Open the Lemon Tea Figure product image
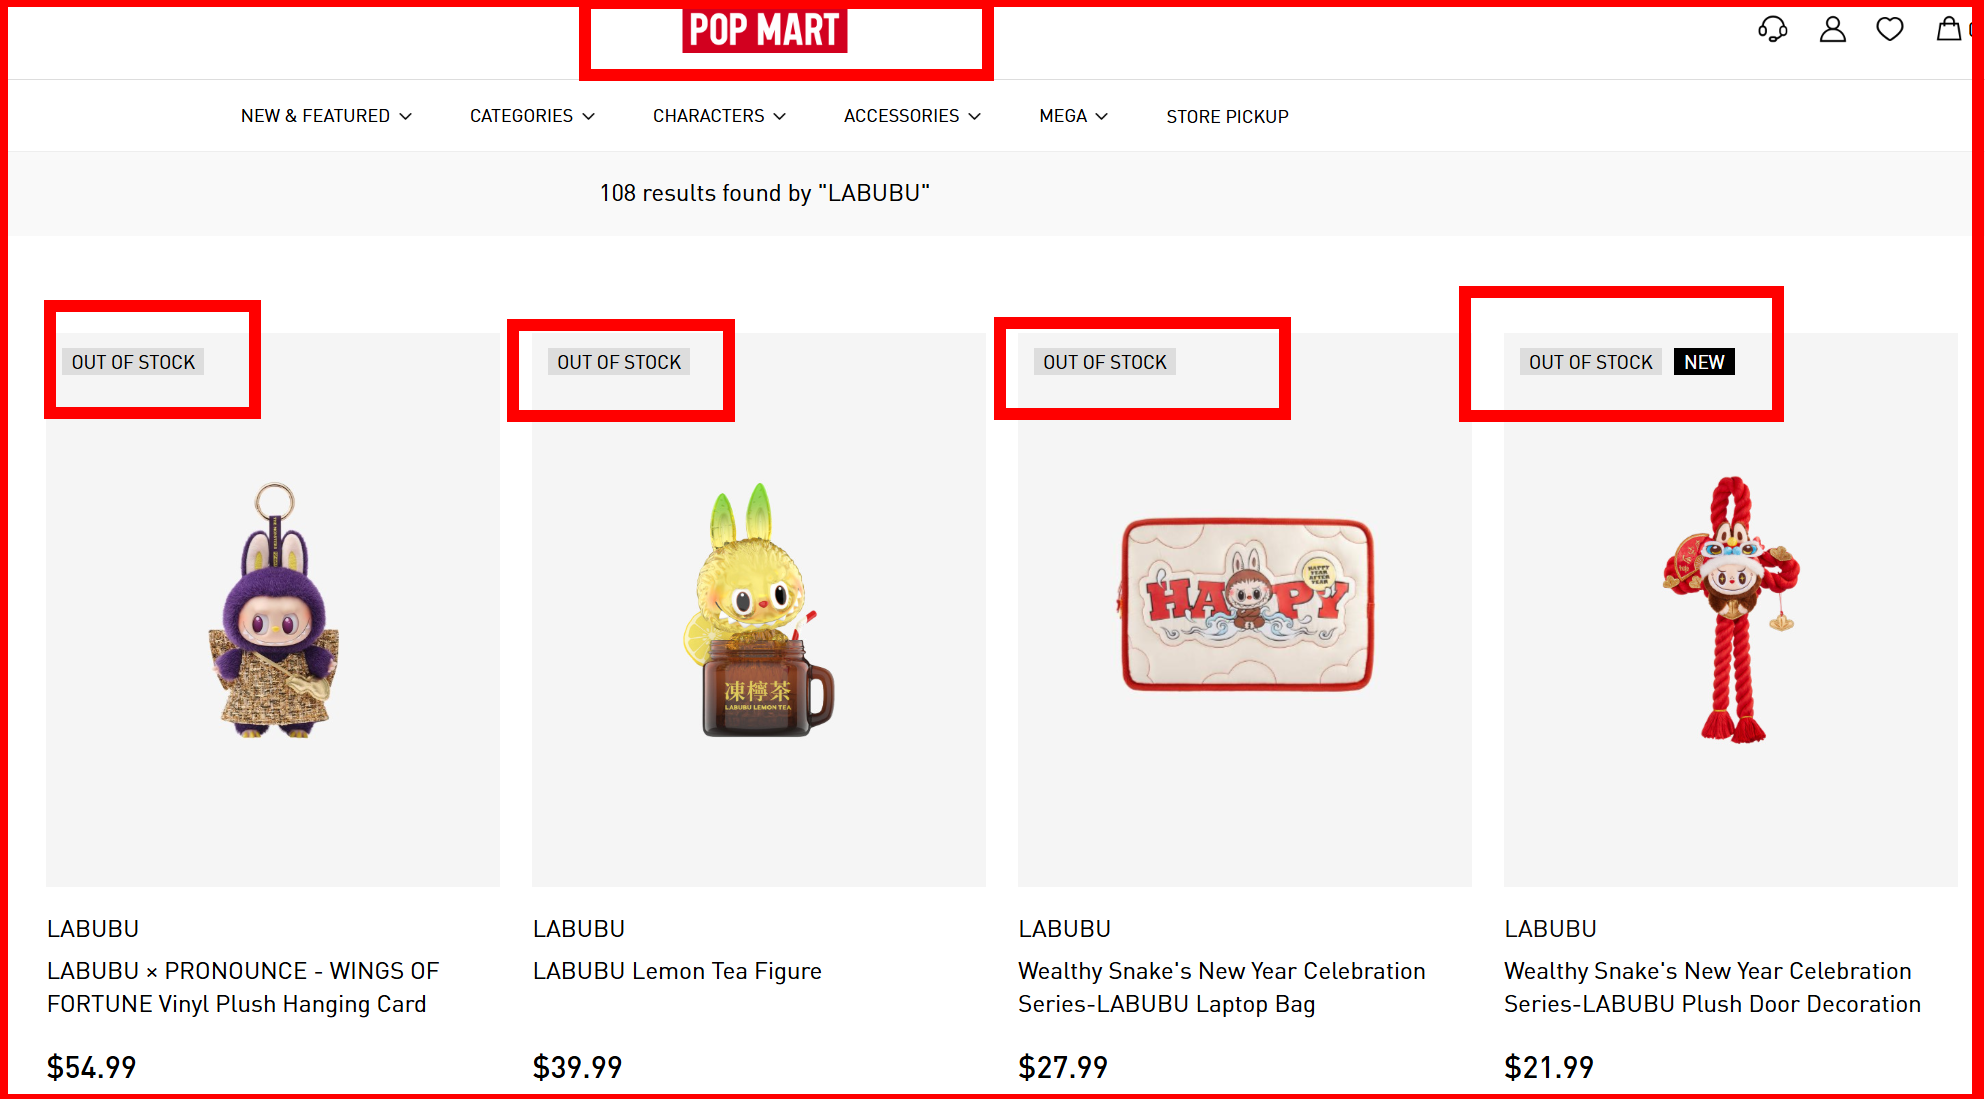The image size is (1985, 1099). (759, 610)
